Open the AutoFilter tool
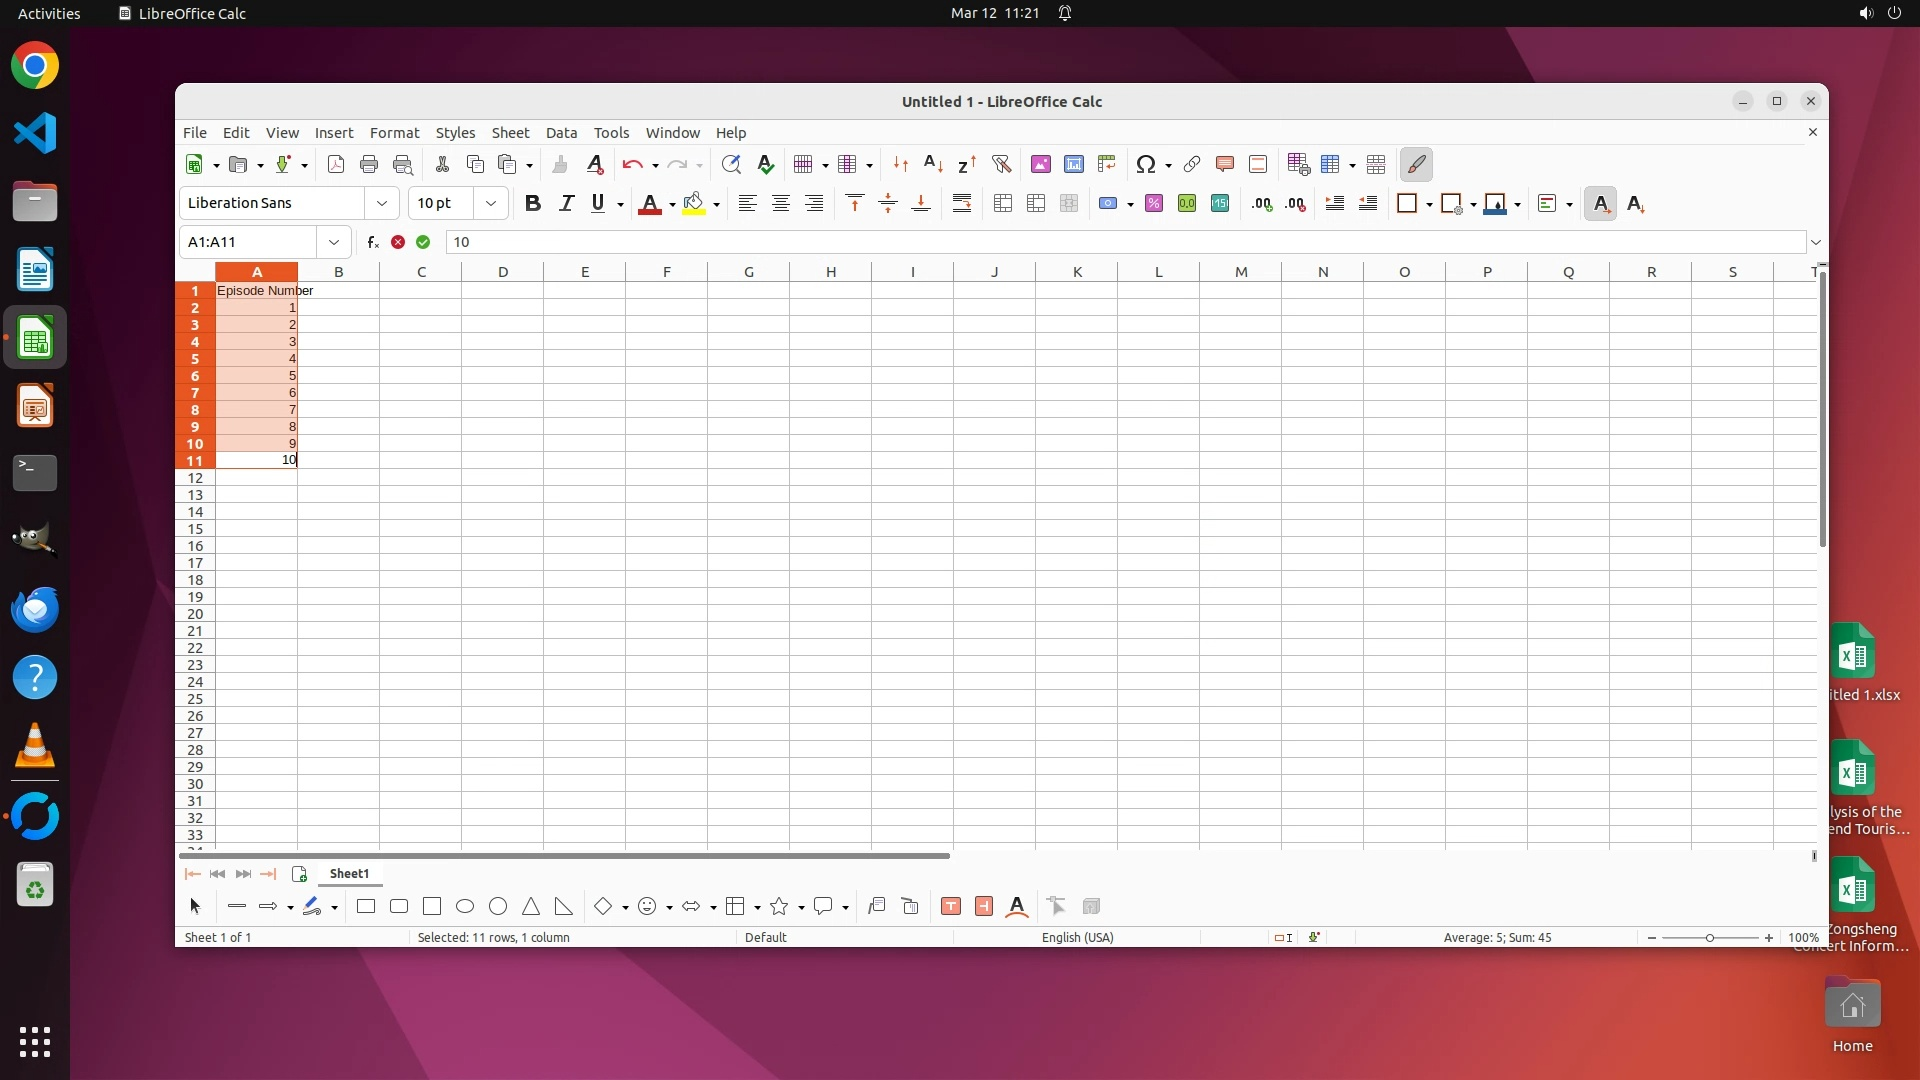 point(1001,164)
